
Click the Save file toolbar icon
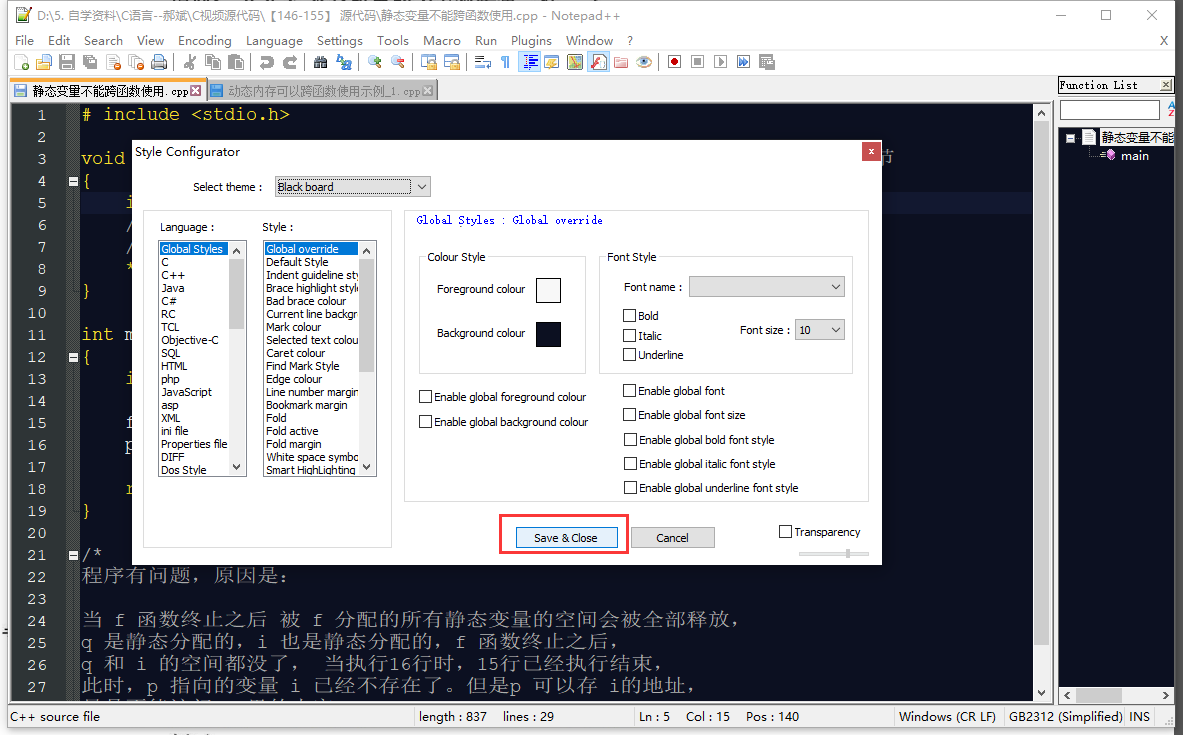pyautogui.click(x=67, y=63)
